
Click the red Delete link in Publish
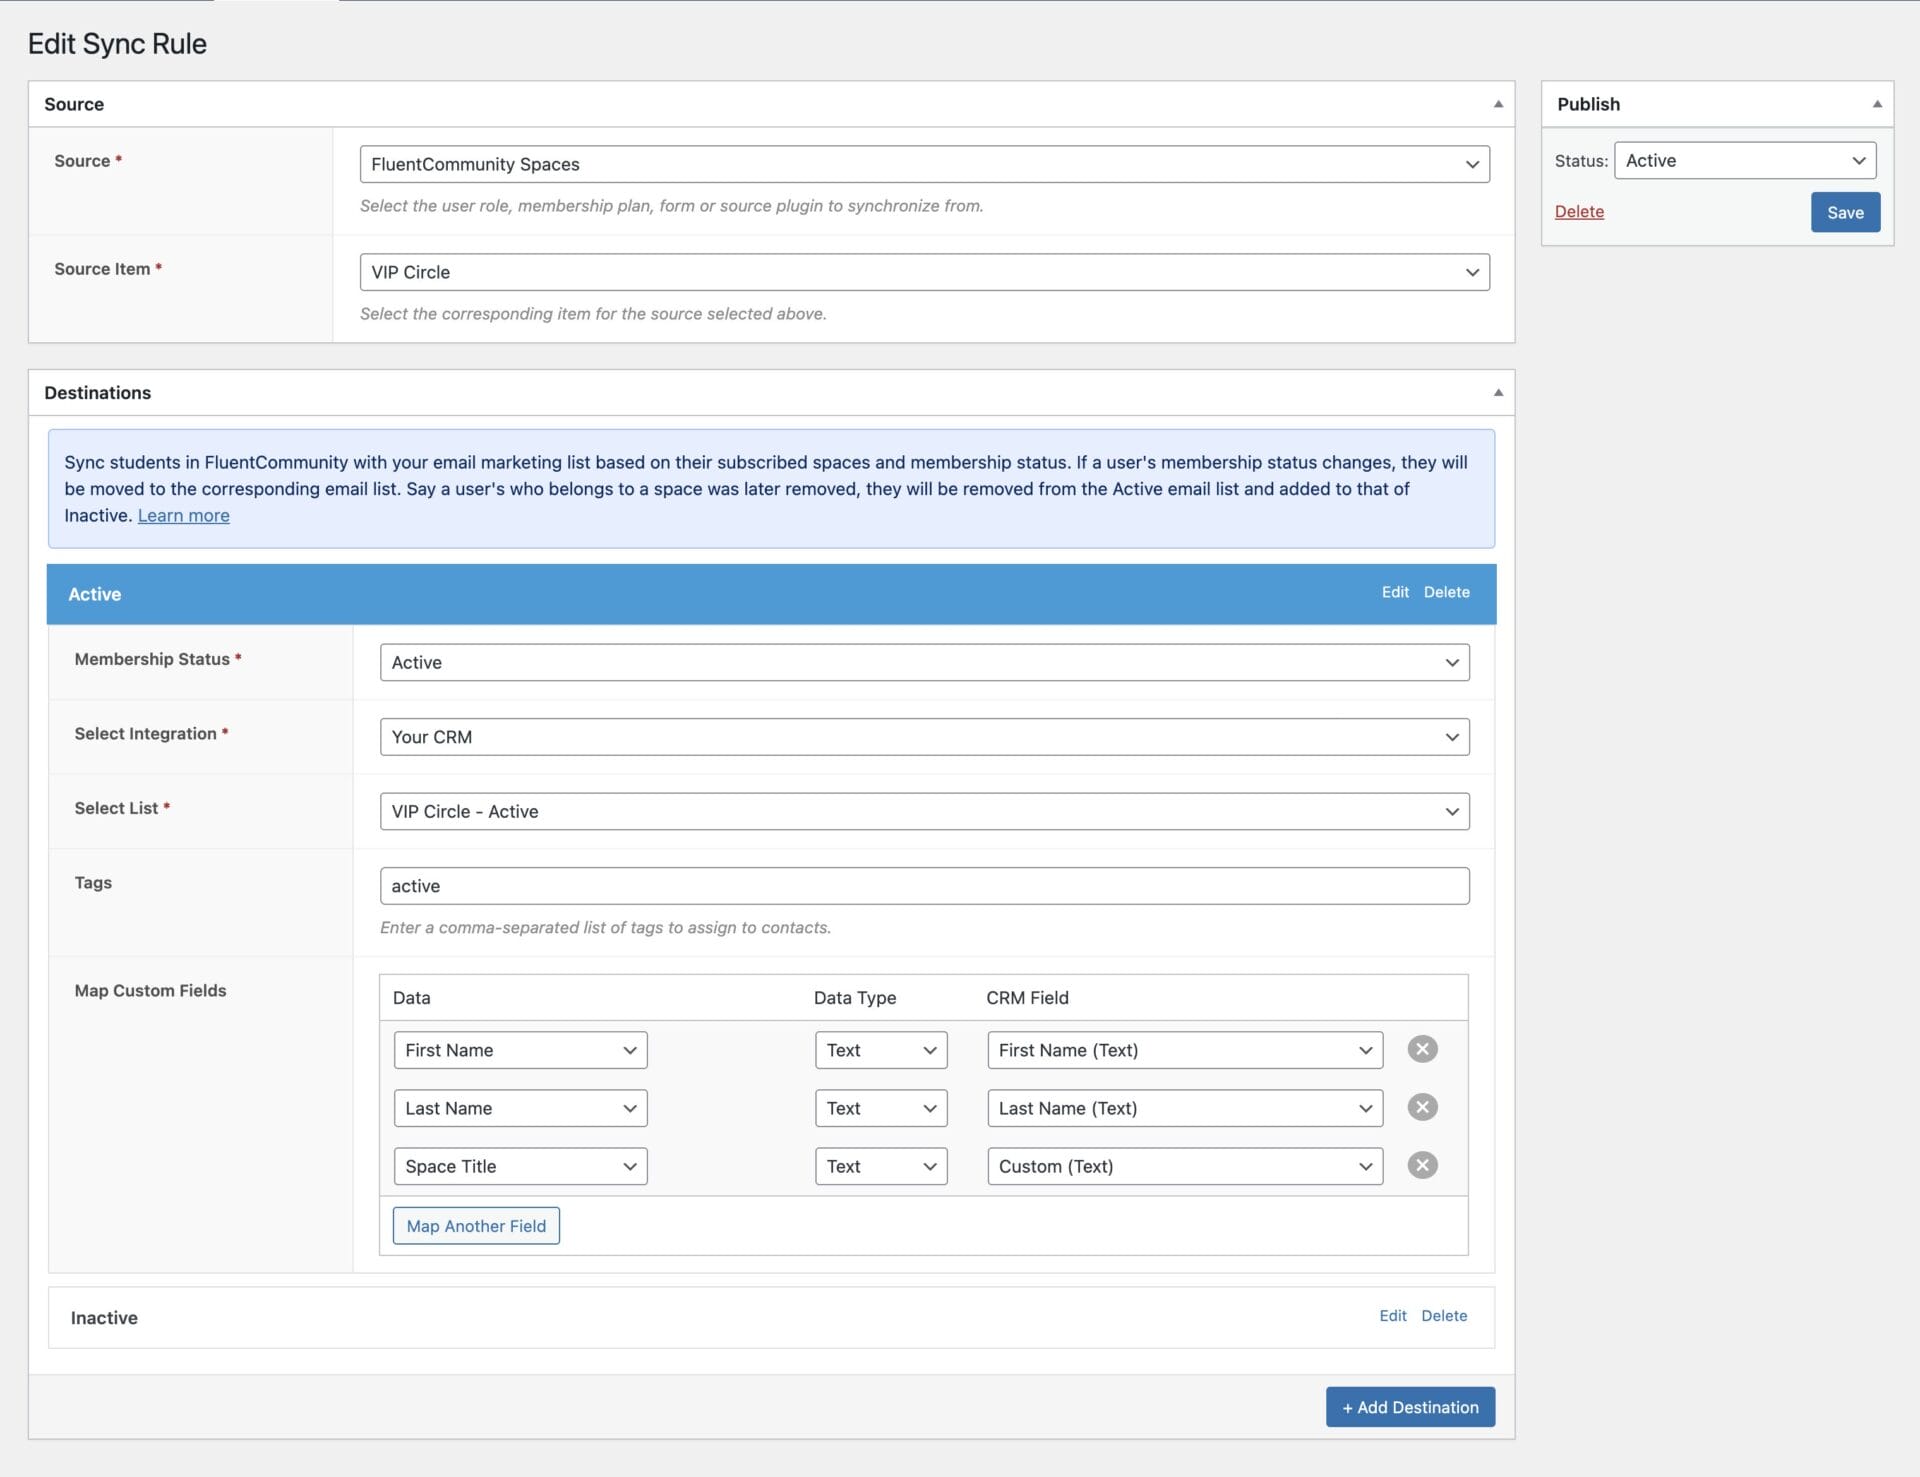(x=1578, y=212)
